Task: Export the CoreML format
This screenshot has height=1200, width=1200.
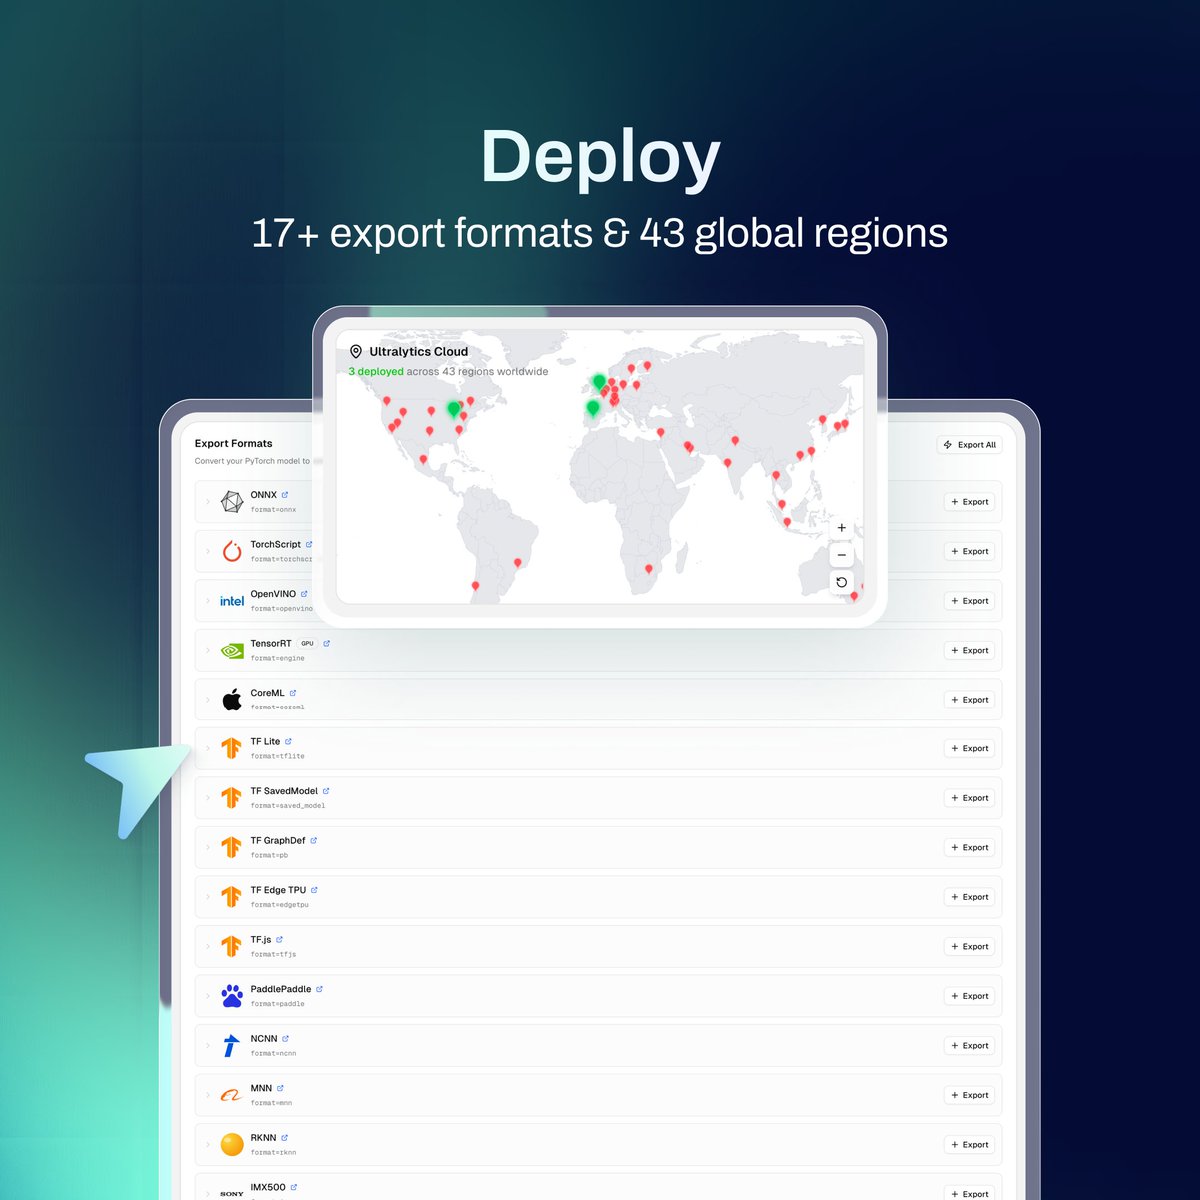Action: pyautogui.click(x=970, y=700)
